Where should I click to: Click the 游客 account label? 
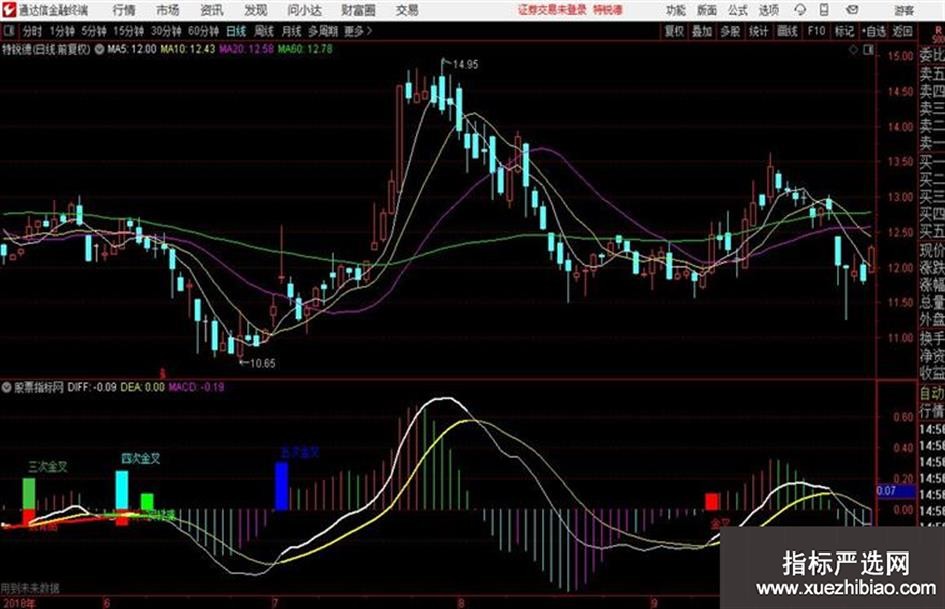(904, 10)
